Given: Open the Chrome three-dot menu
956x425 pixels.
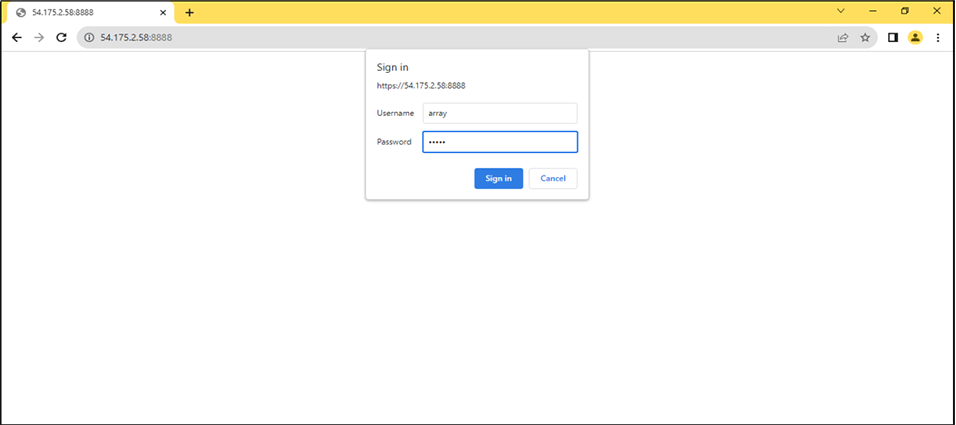Looking at the screenshot, I should click(x=938, y=37).
